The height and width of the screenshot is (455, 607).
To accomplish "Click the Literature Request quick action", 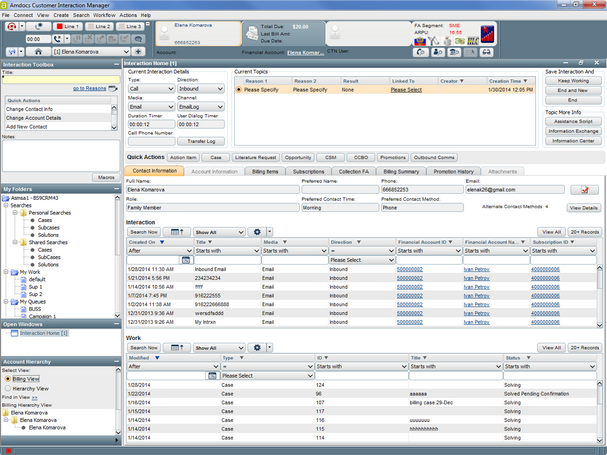I will (255, 157).
